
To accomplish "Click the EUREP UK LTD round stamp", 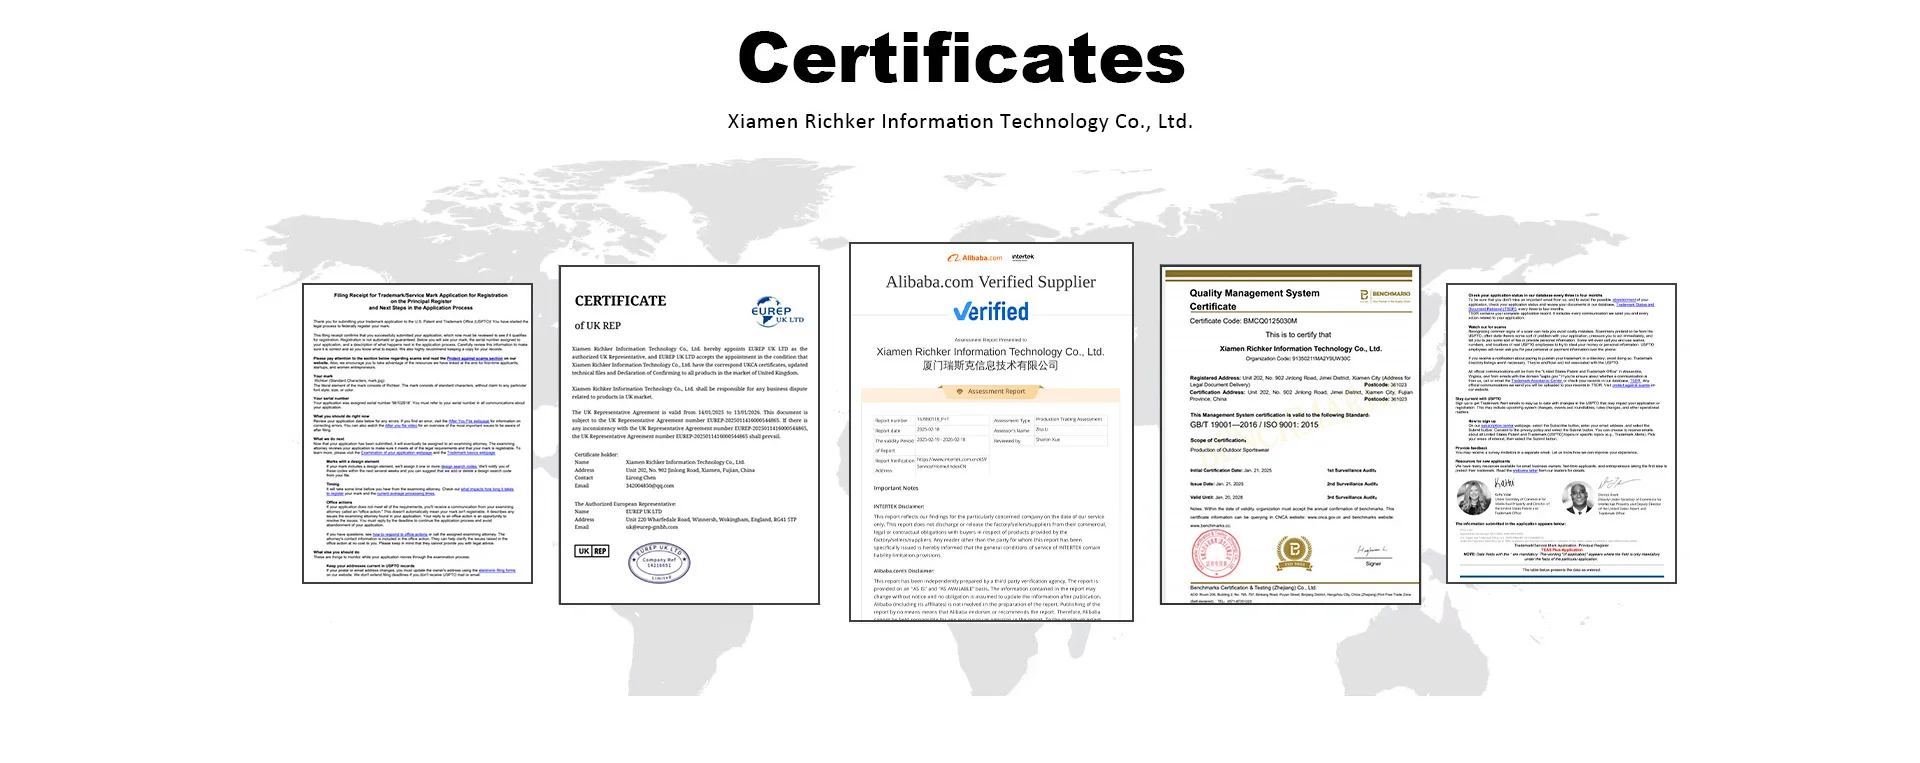I will click(x=659, y=563).
